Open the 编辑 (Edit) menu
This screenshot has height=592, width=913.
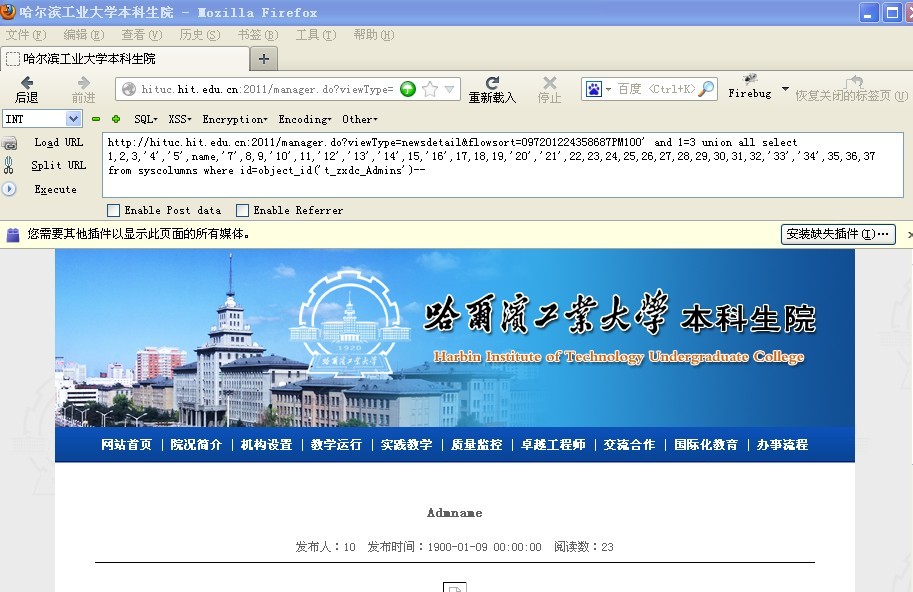click(x=84, y=35)
